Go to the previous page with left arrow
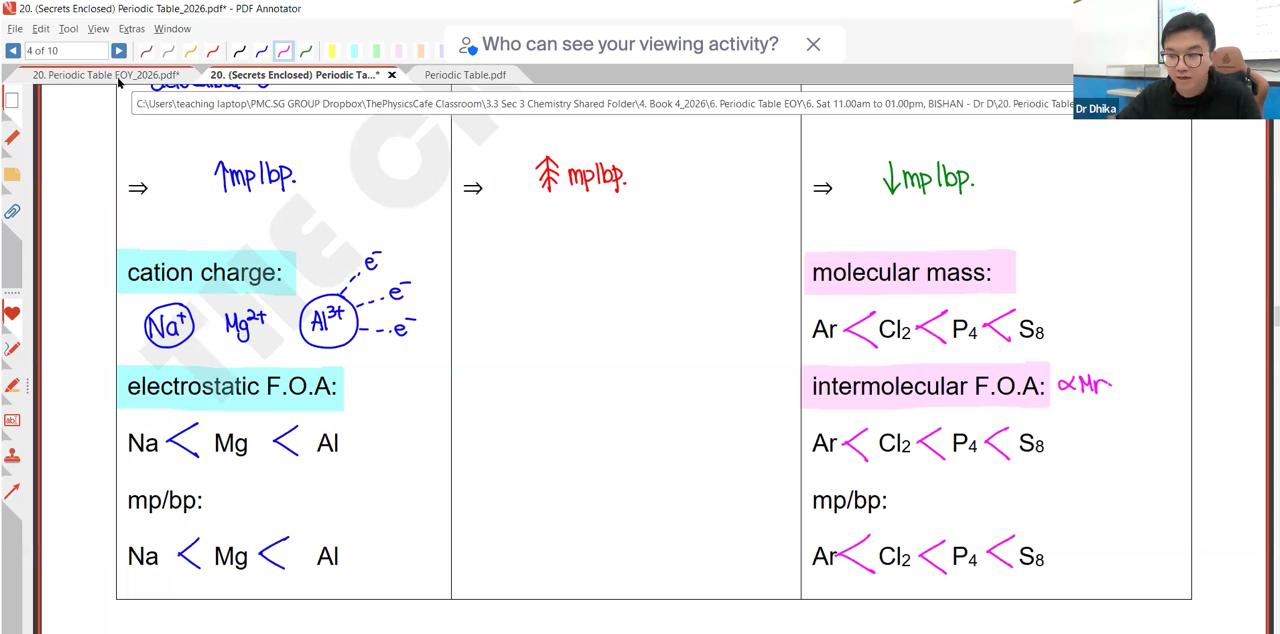Screen dimensions: 1280x634 12,50
